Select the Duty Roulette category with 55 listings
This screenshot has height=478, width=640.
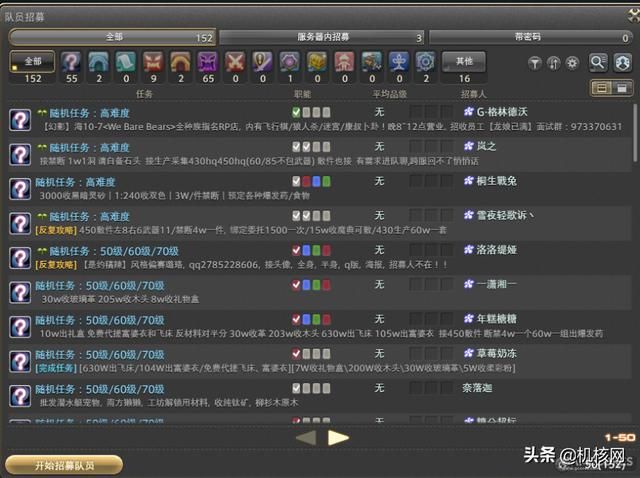click(x=71, y=62)
